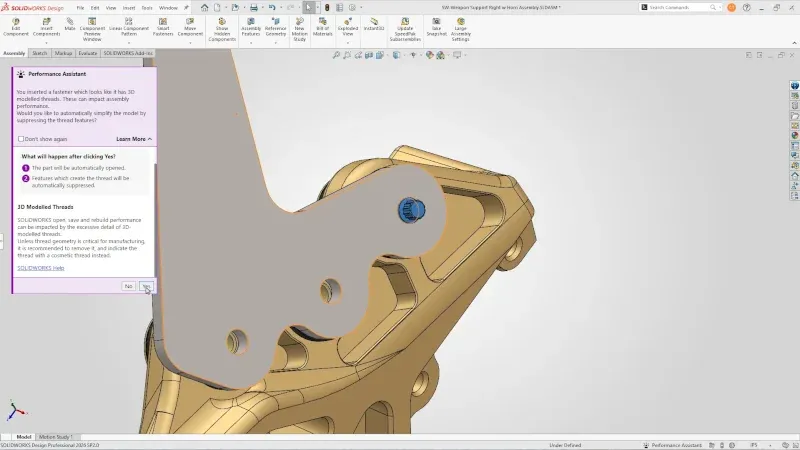Activate the Move Component tool
Image resolution: width=800 pixels, height=450 pixels.
click(190, 27)
